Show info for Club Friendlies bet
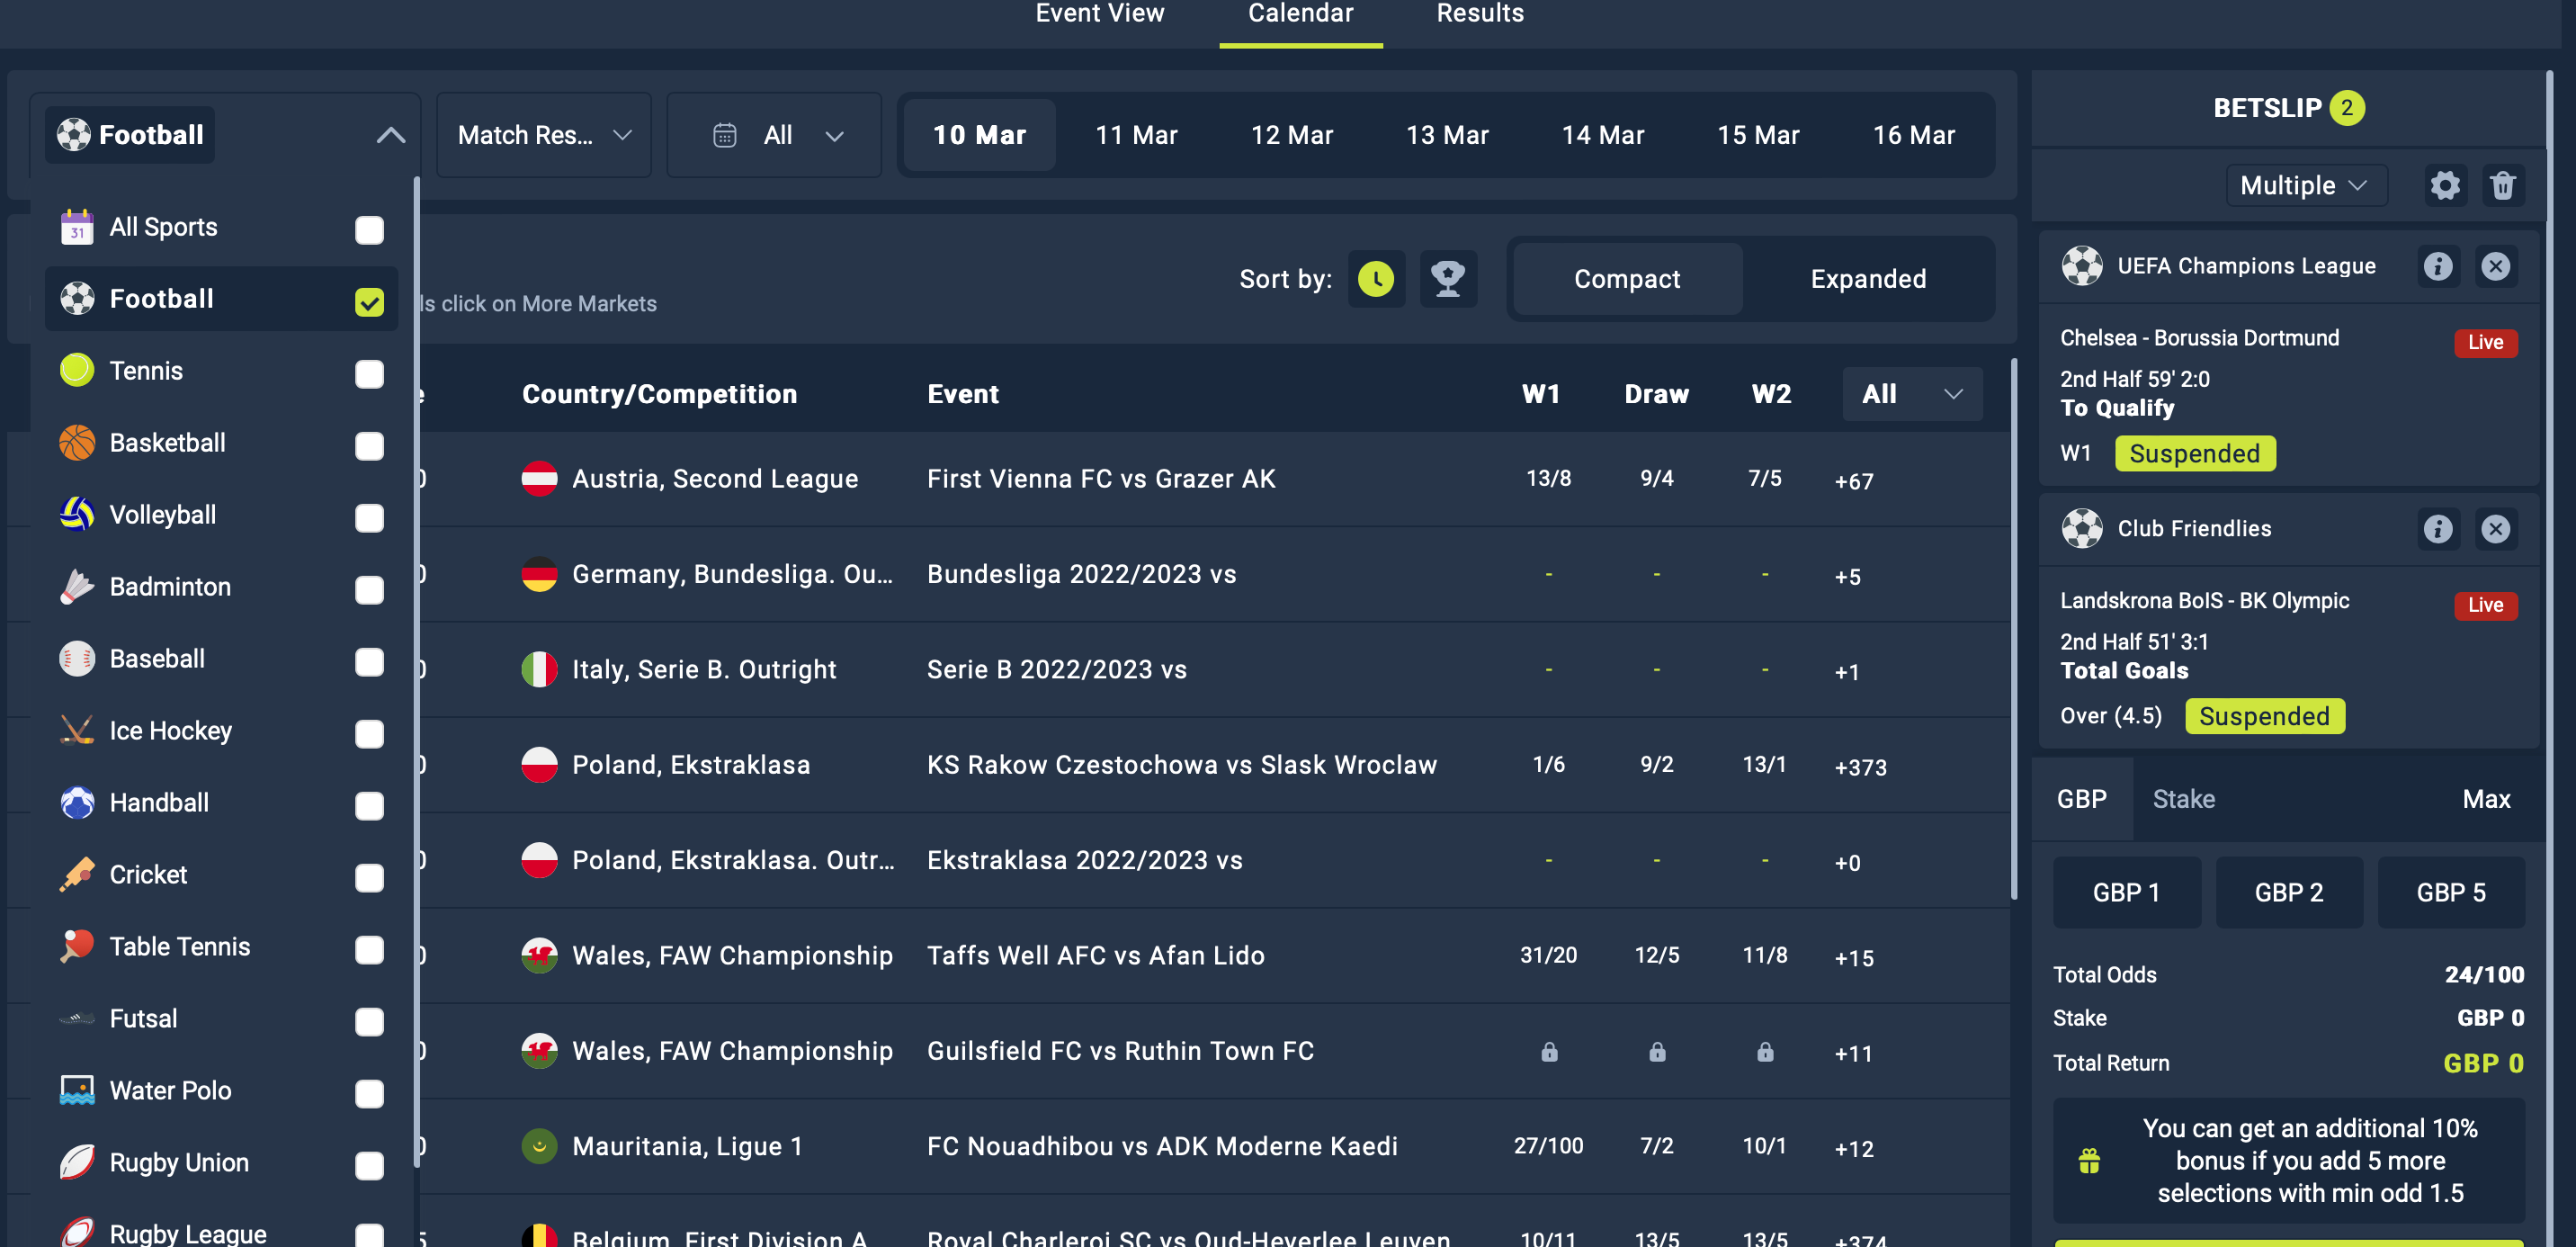This screenshot has height=1247, width=2576. 2437,529
